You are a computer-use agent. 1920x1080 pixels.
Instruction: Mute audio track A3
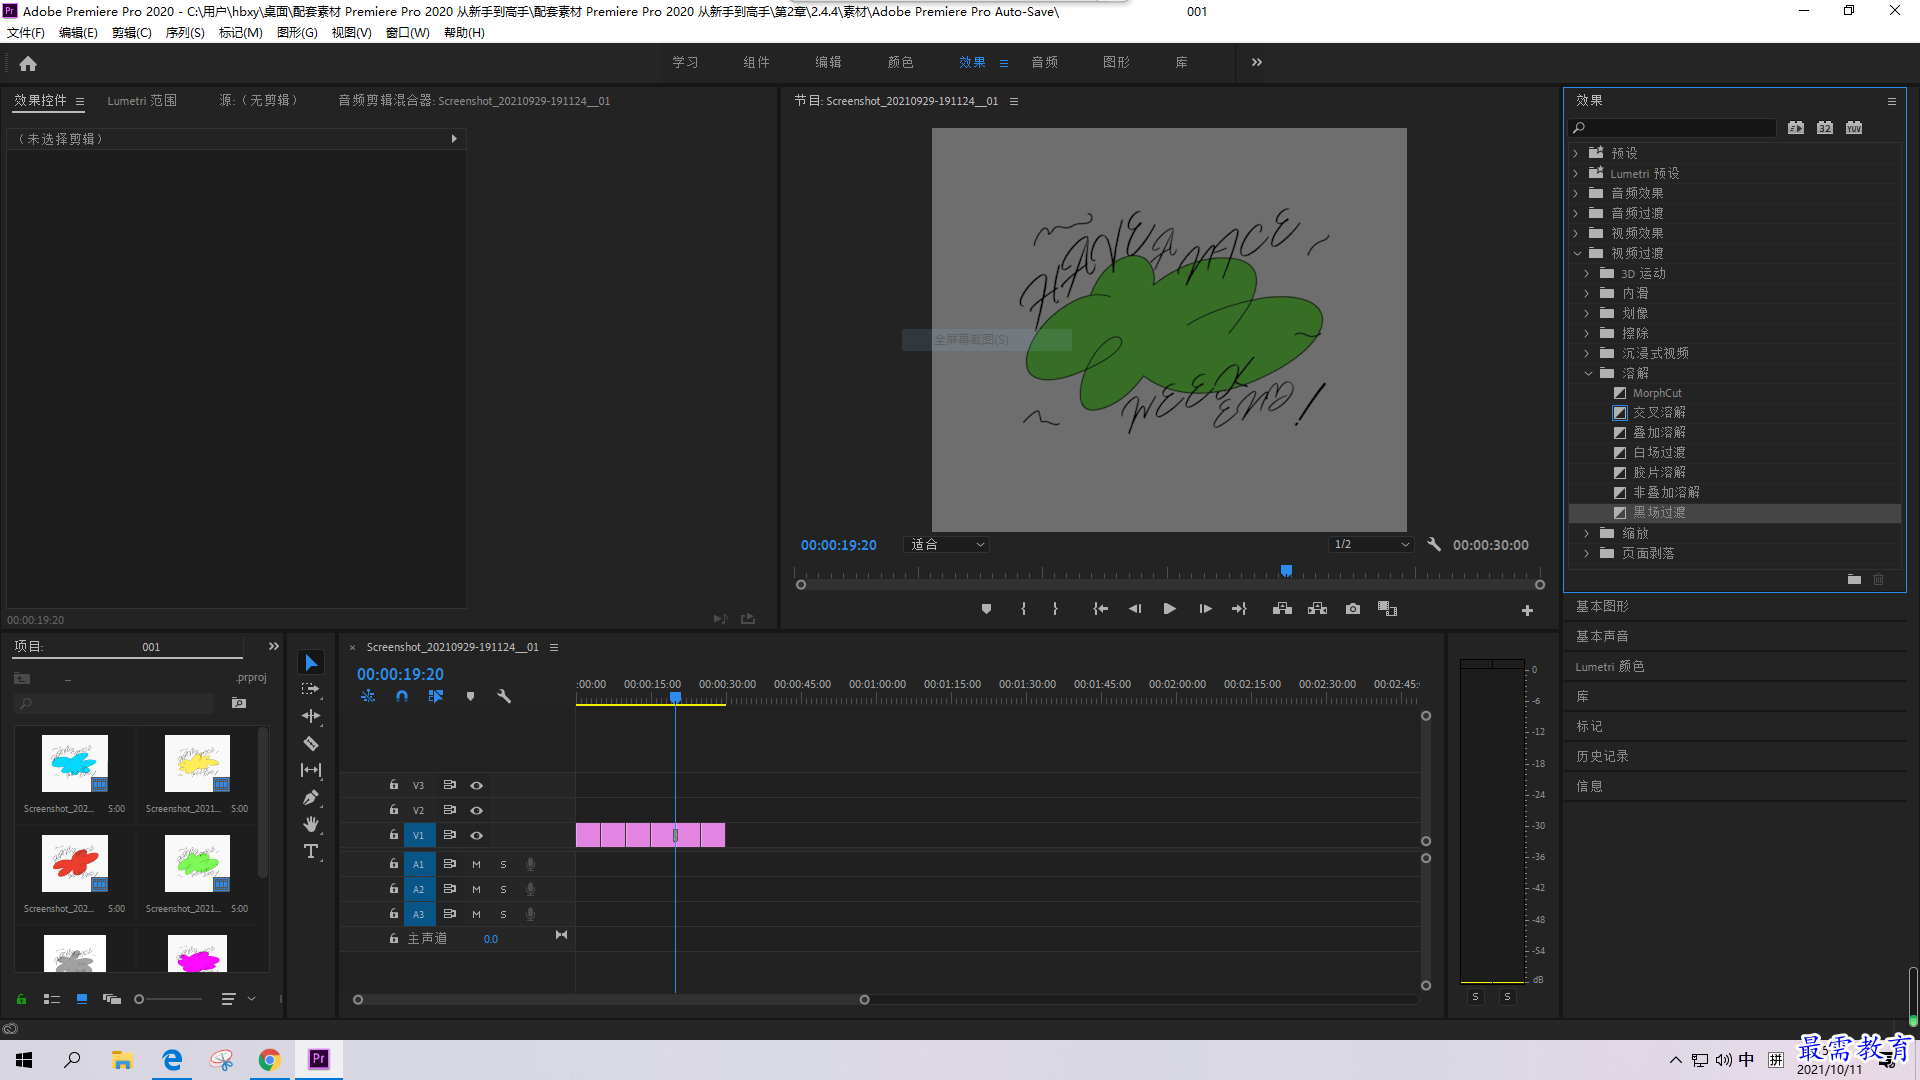click(x=477, y=914)
